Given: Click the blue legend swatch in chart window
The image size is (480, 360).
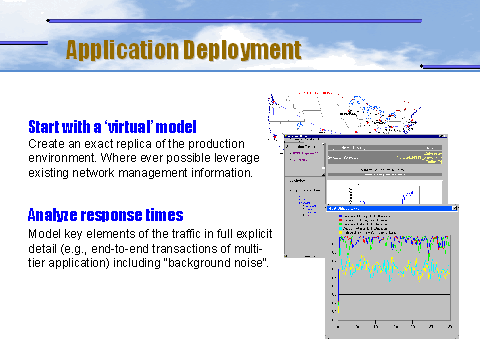Looking at the screenshot, I should coord(340,216).
